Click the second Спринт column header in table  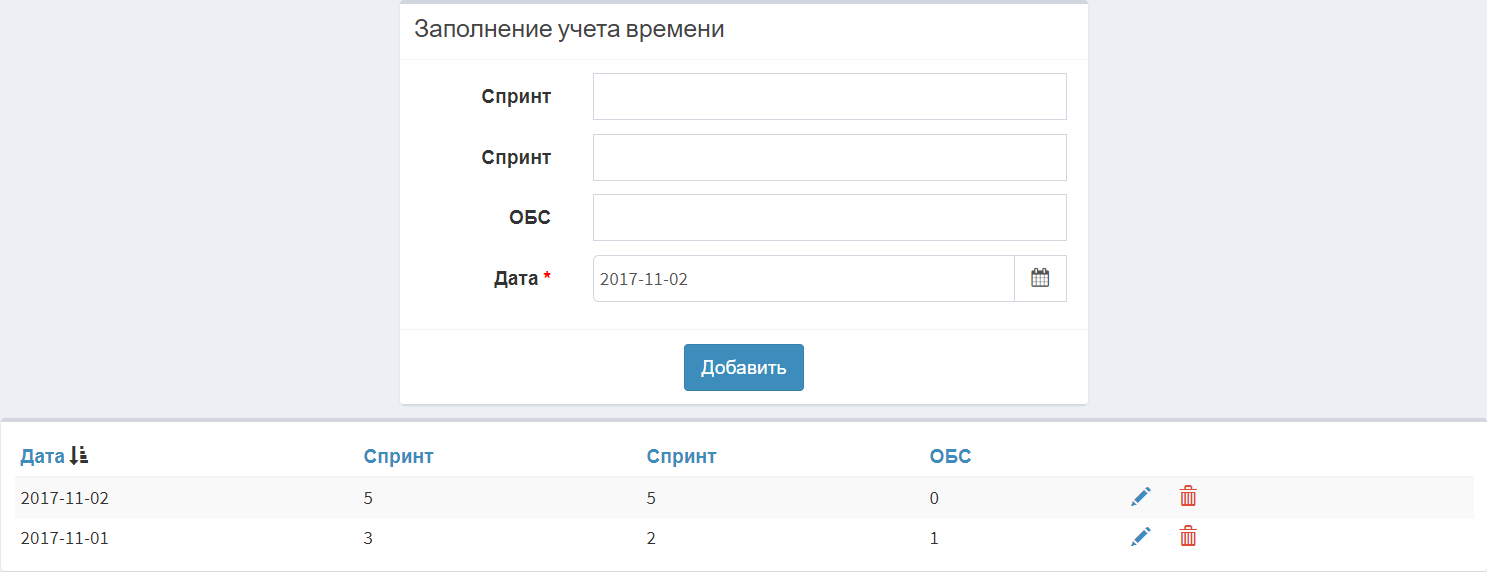tap(681, 457)
